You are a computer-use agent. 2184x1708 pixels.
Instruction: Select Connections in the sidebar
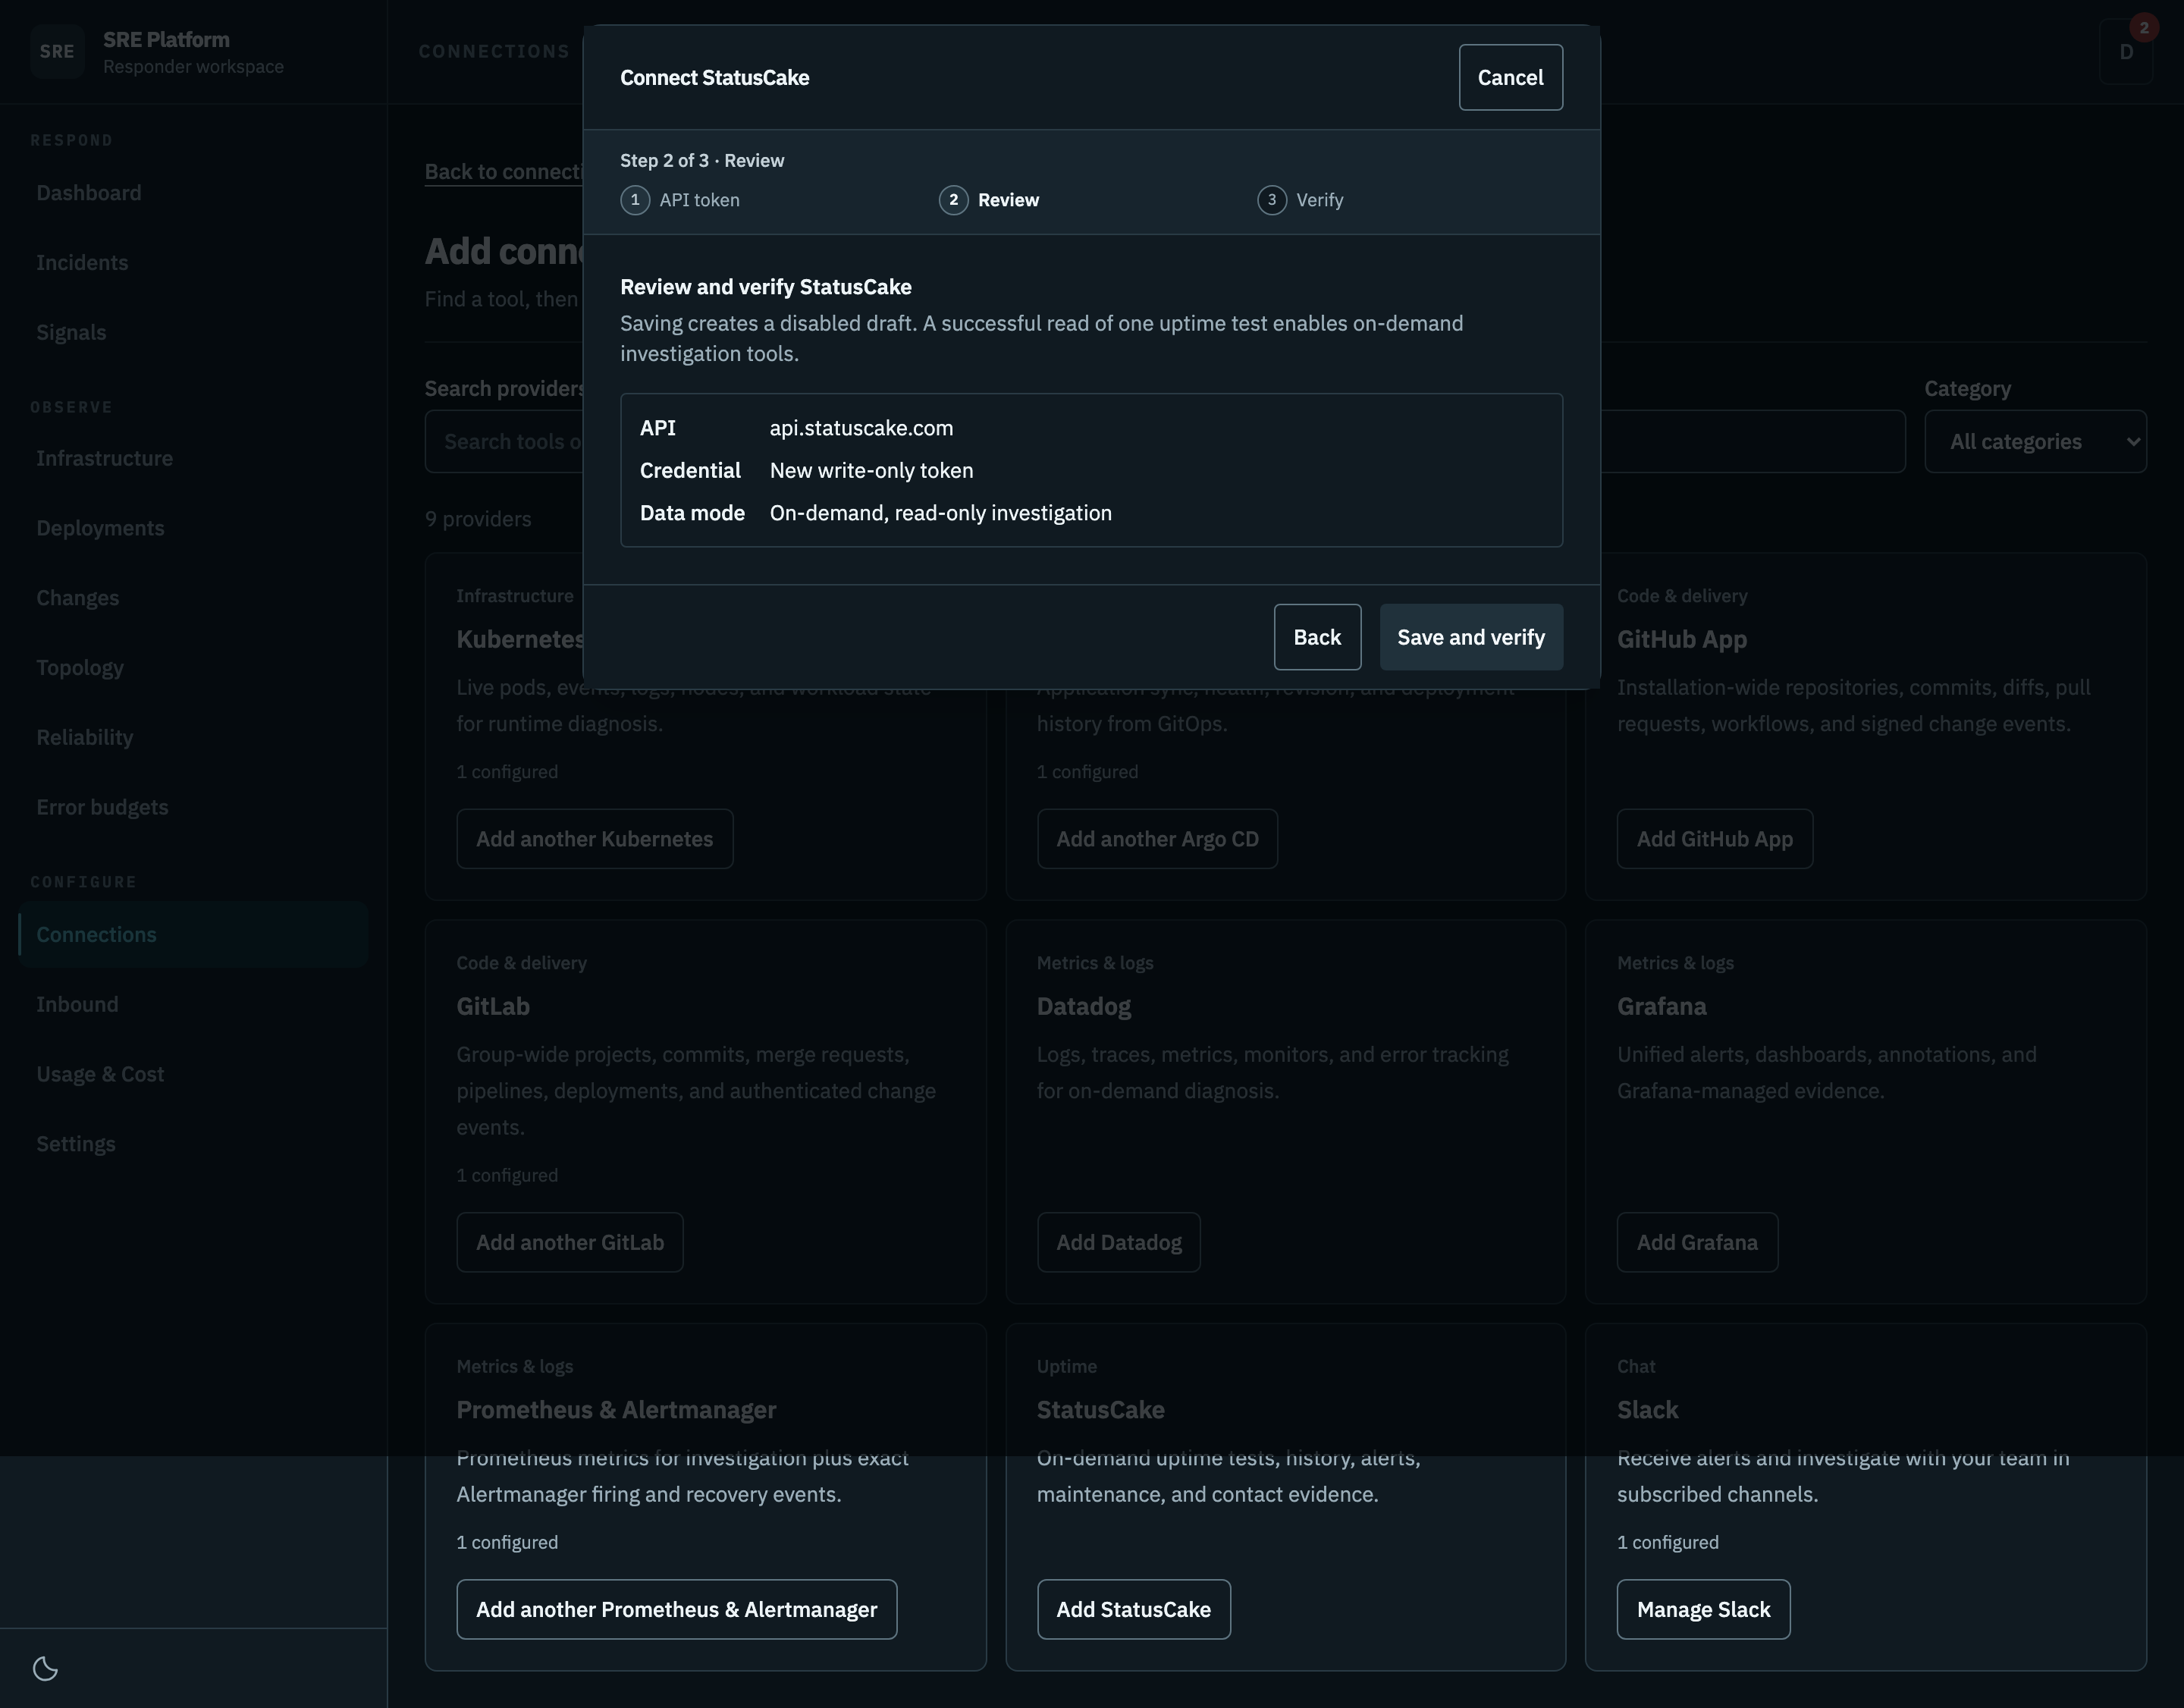[193, 935]
